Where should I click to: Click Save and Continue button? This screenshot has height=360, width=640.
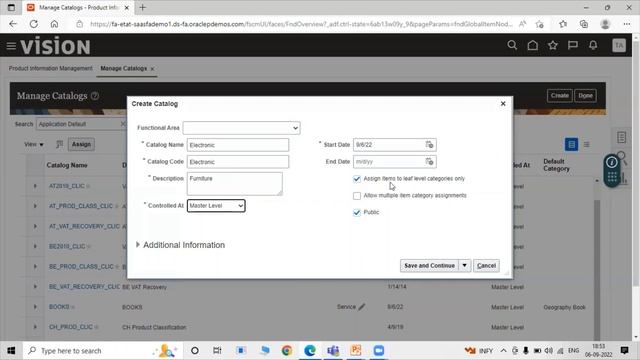(429, 265)
